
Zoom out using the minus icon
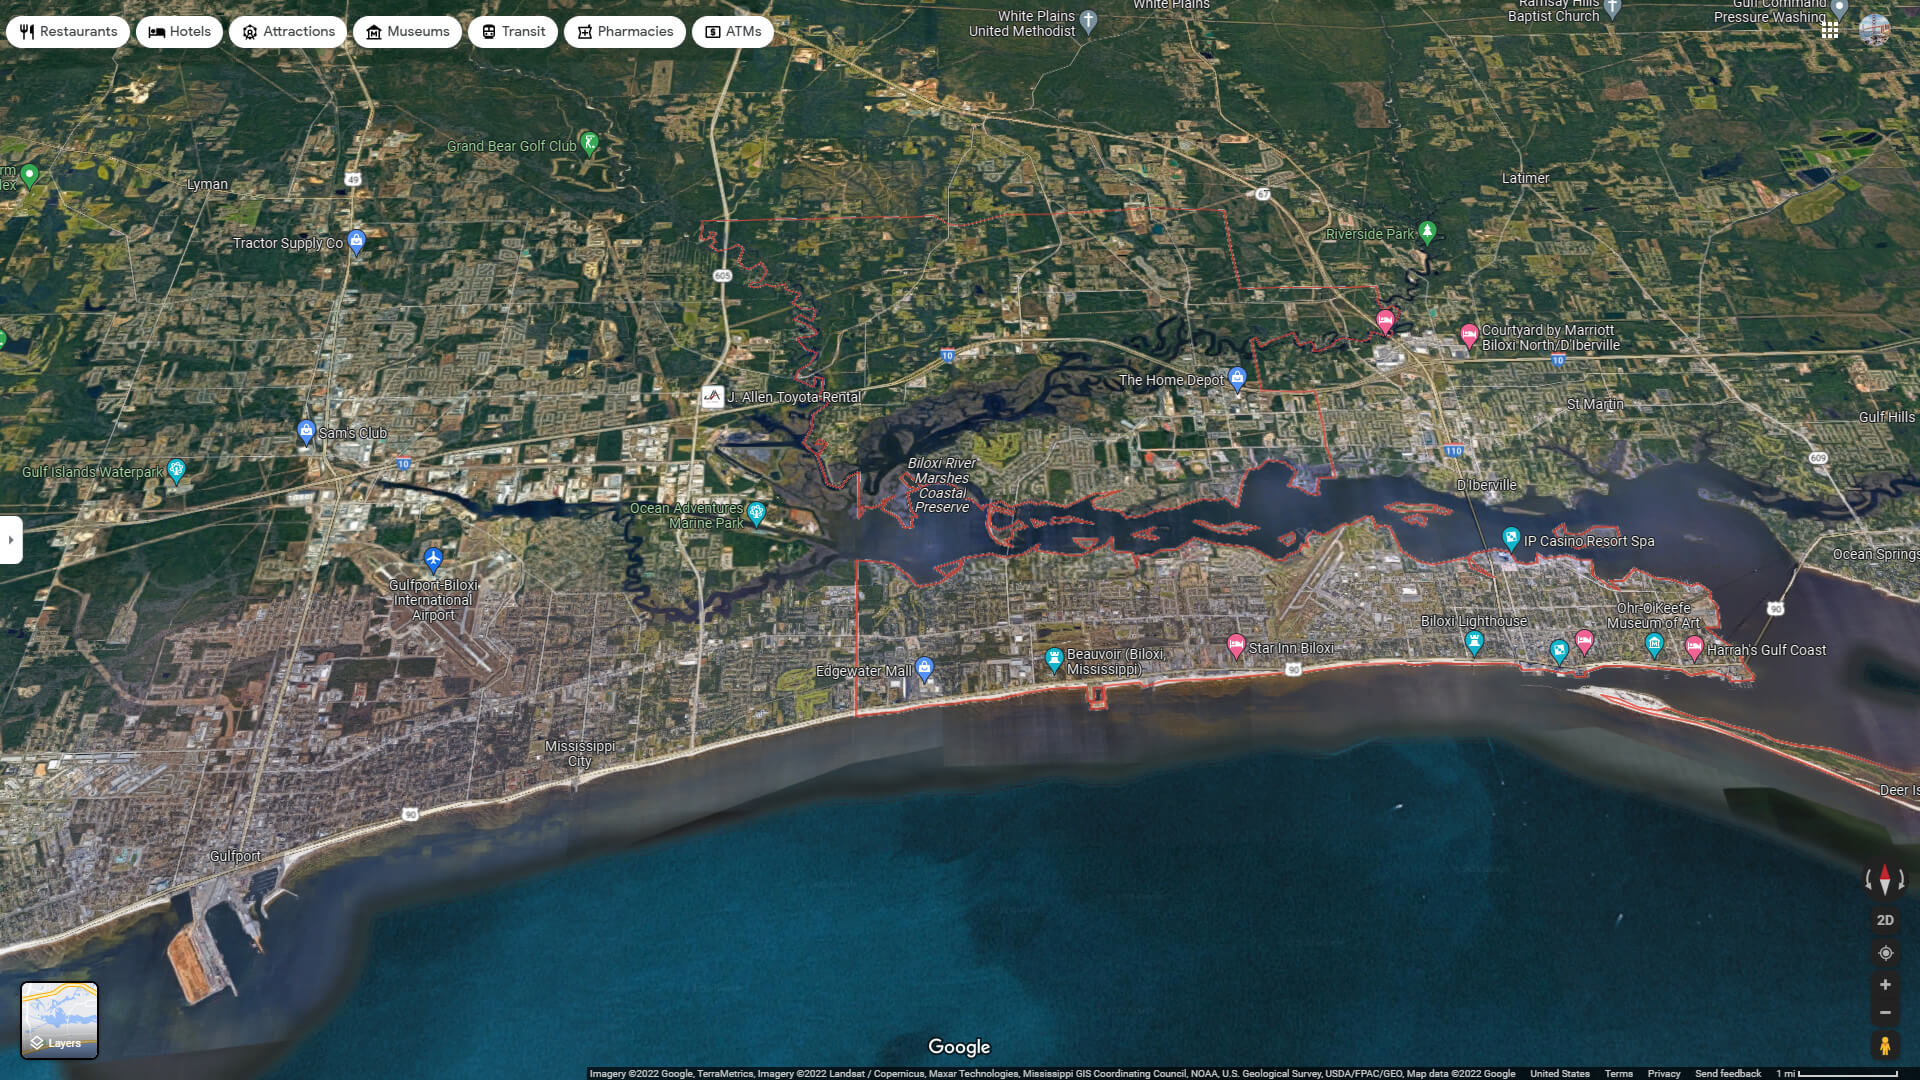click(x=1884, y=1012)
